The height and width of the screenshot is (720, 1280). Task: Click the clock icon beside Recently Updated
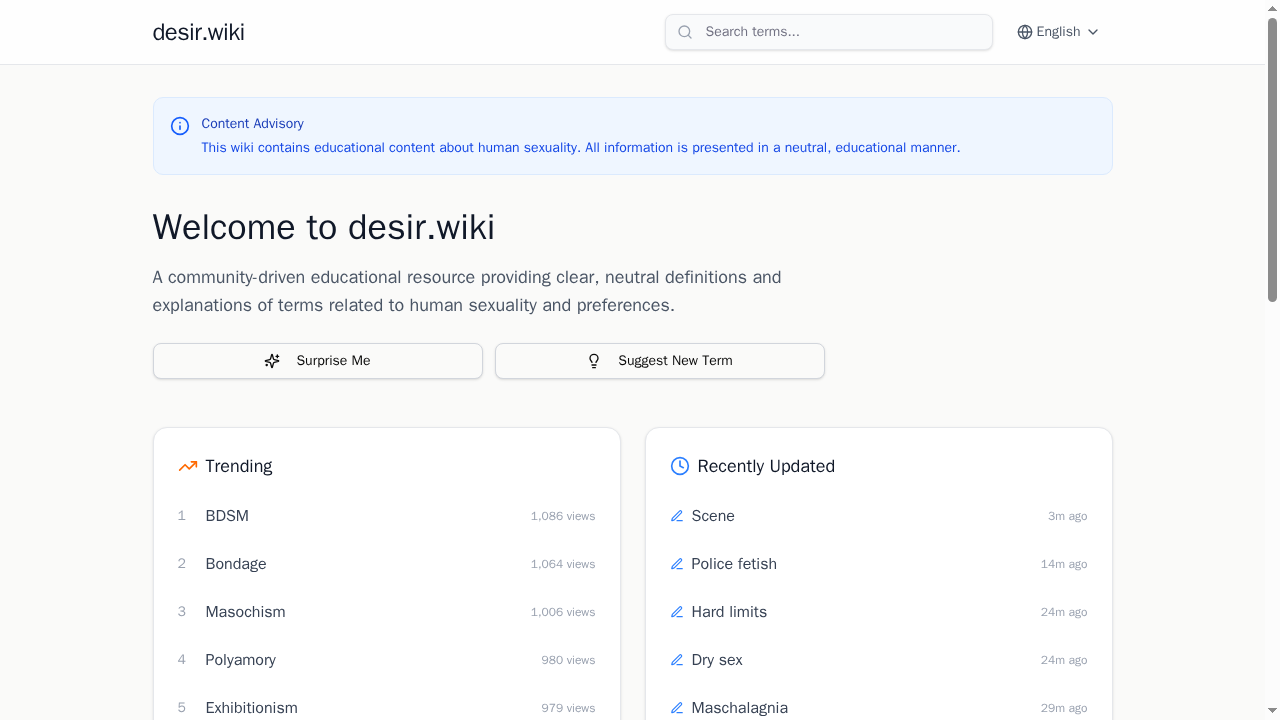tap(679, 466)
